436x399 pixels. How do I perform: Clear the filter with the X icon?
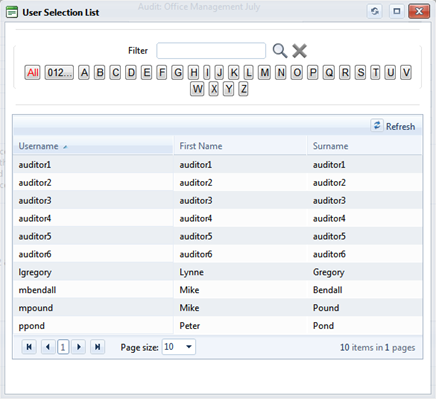click(x=299, y=51)
